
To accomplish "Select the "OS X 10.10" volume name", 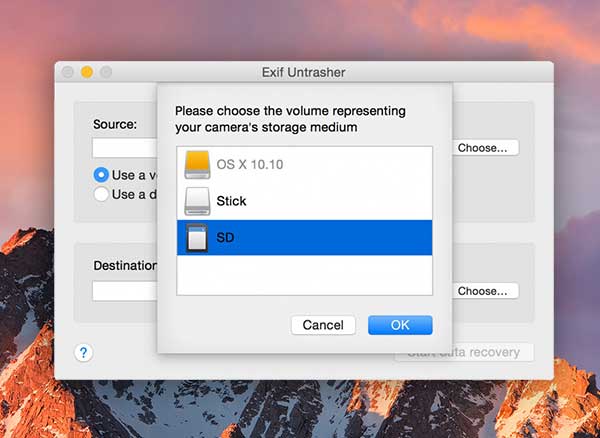I will coord(249,164).
